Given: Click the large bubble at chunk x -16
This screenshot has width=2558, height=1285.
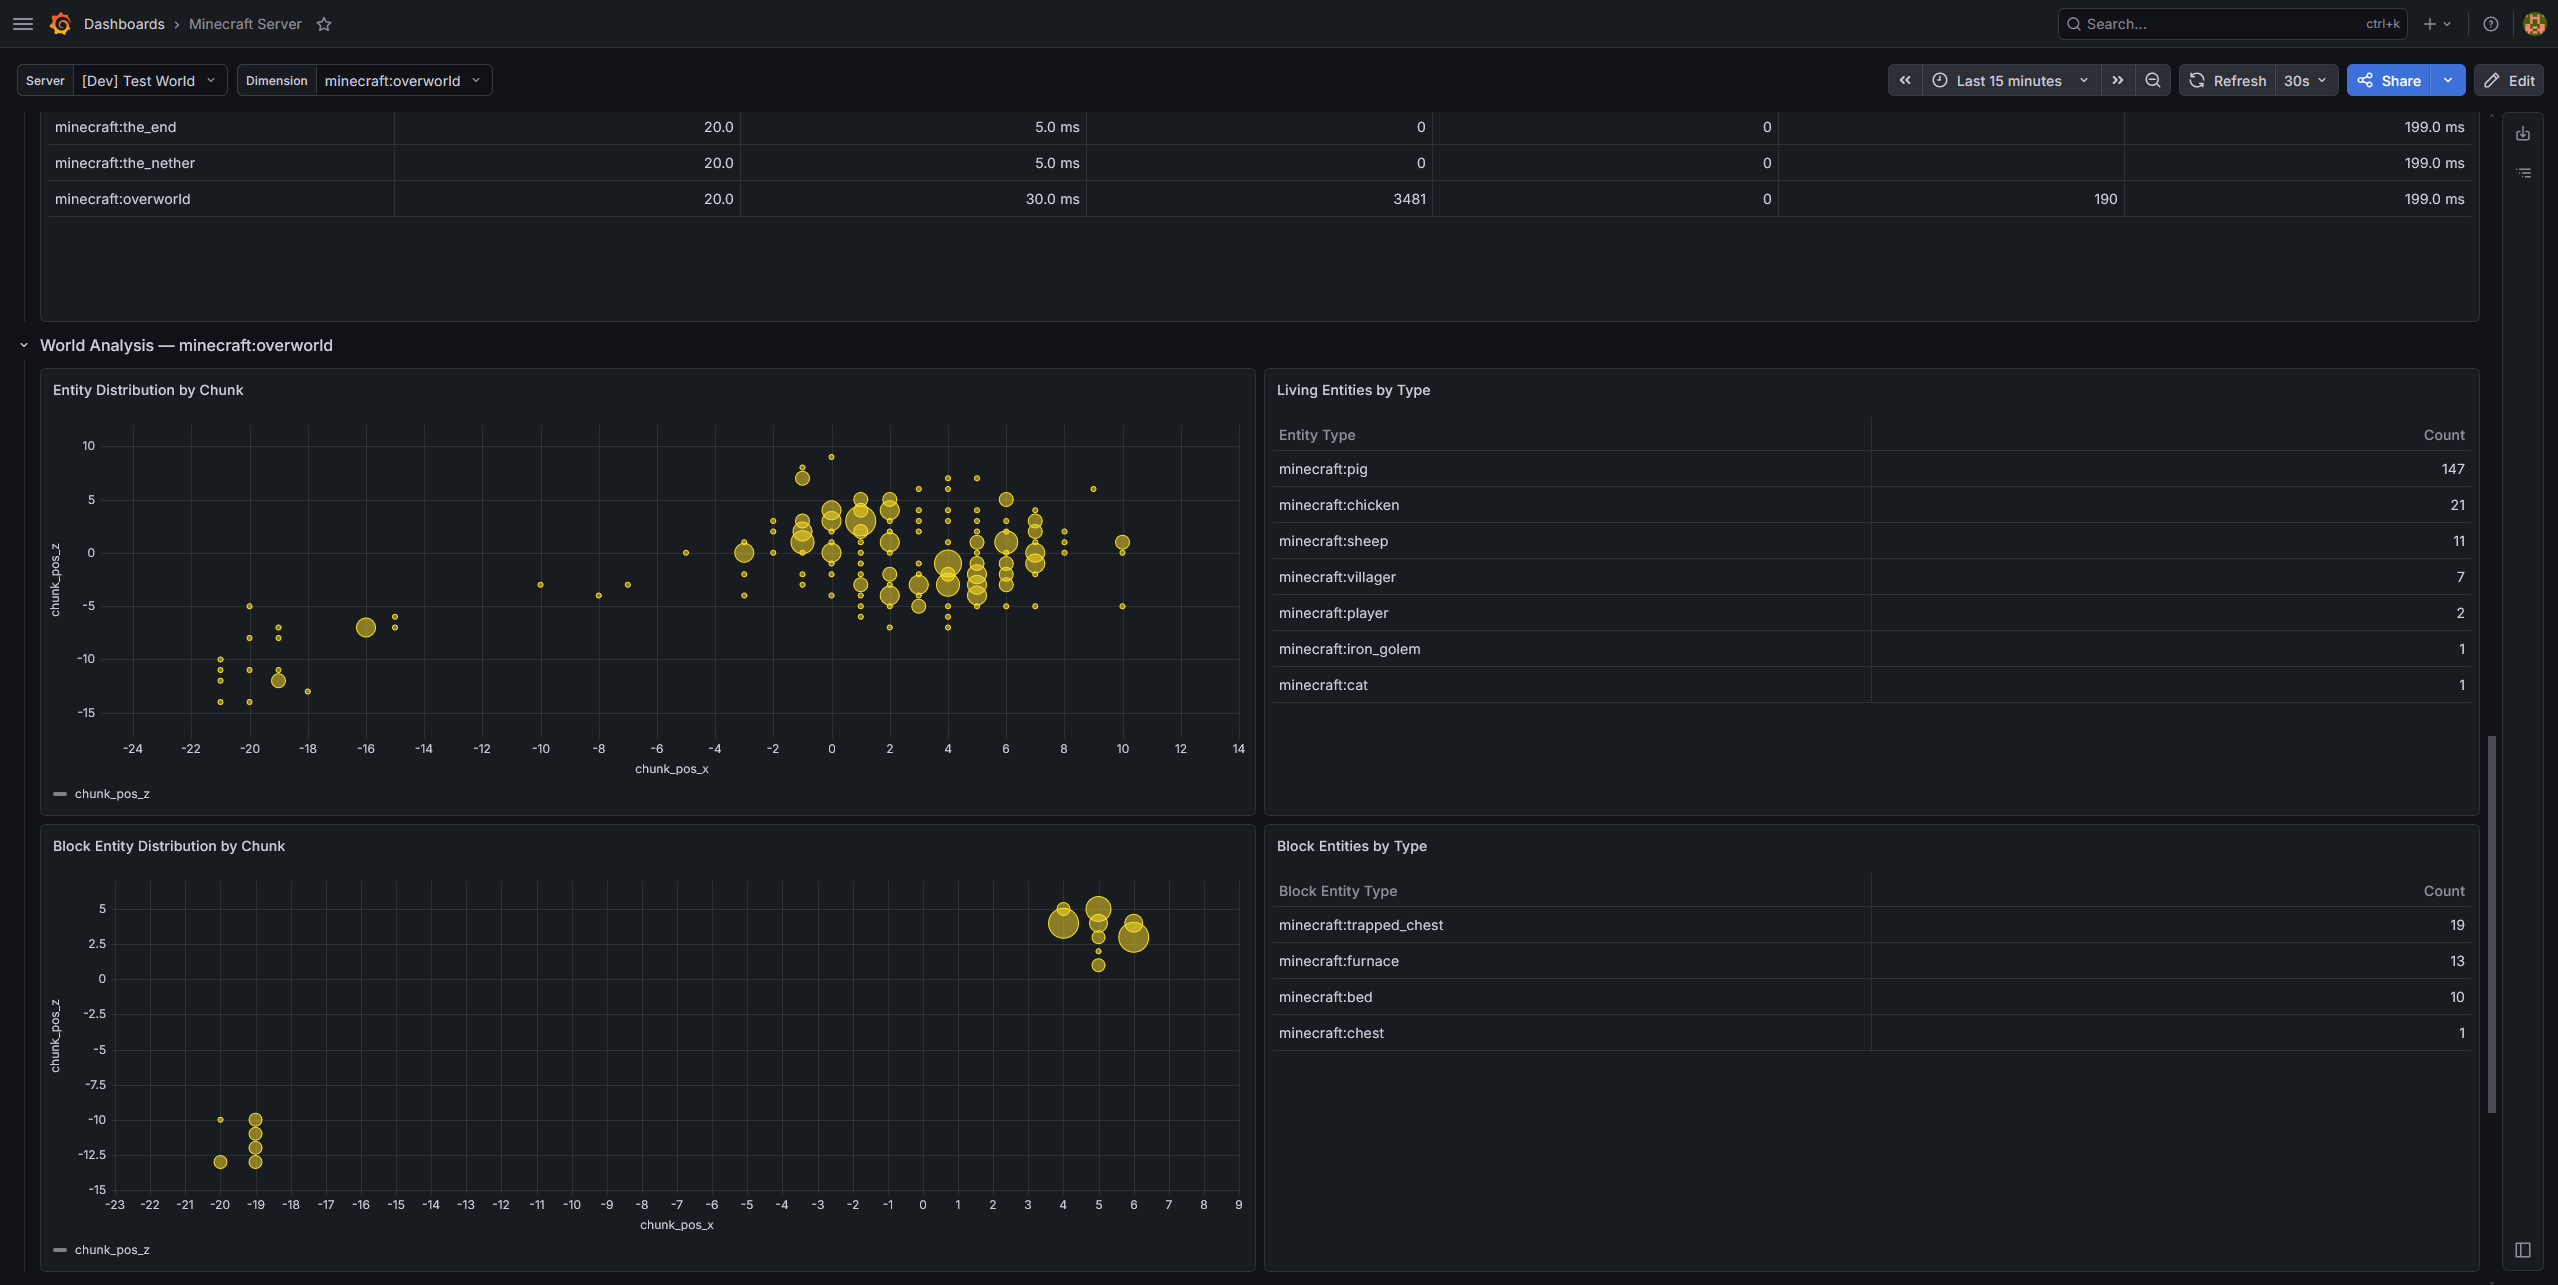Looking at the screenshot, I should tap(366, 628).
